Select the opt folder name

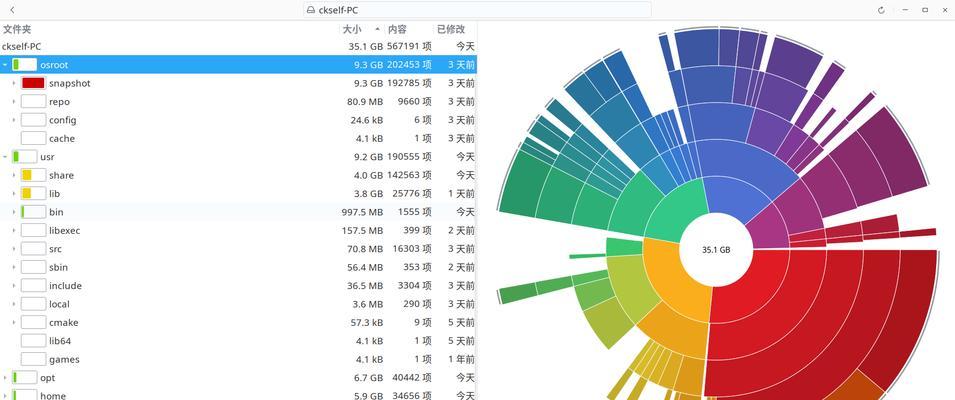coord(48,377)
